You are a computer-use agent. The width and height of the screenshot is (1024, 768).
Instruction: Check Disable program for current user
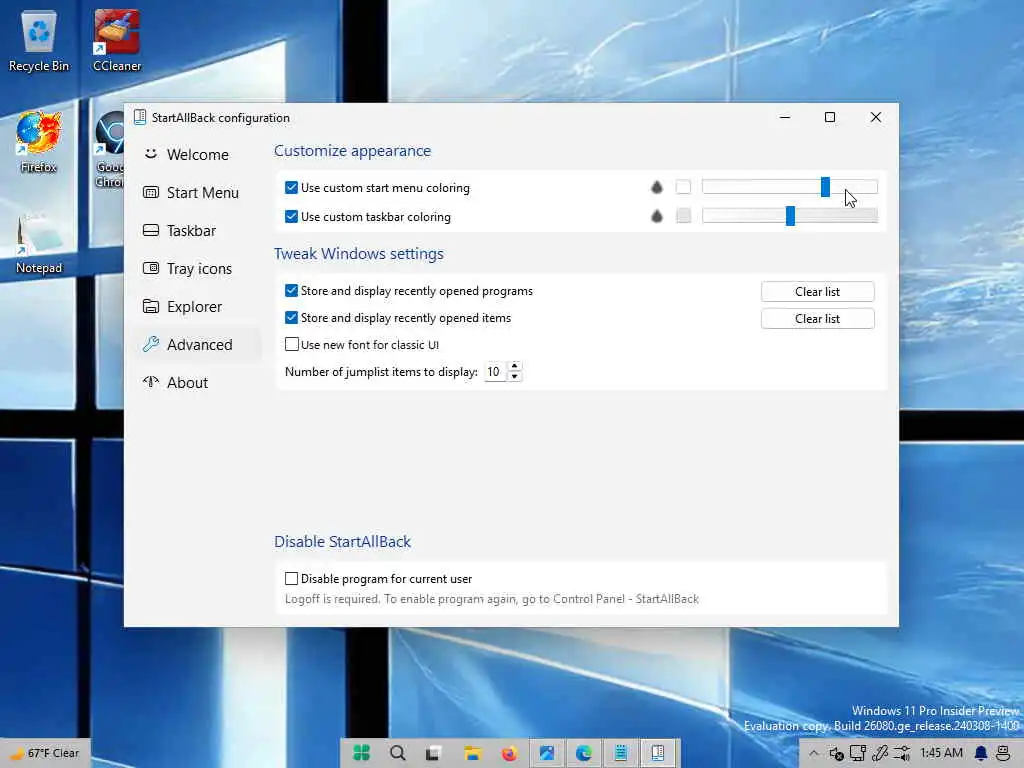[x=291, y=579]
